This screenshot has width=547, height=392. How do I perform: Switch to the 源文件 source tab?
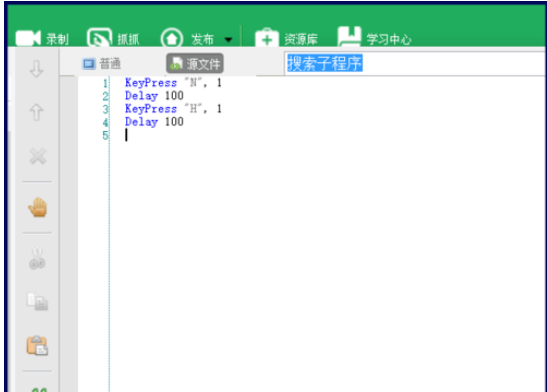195,63
